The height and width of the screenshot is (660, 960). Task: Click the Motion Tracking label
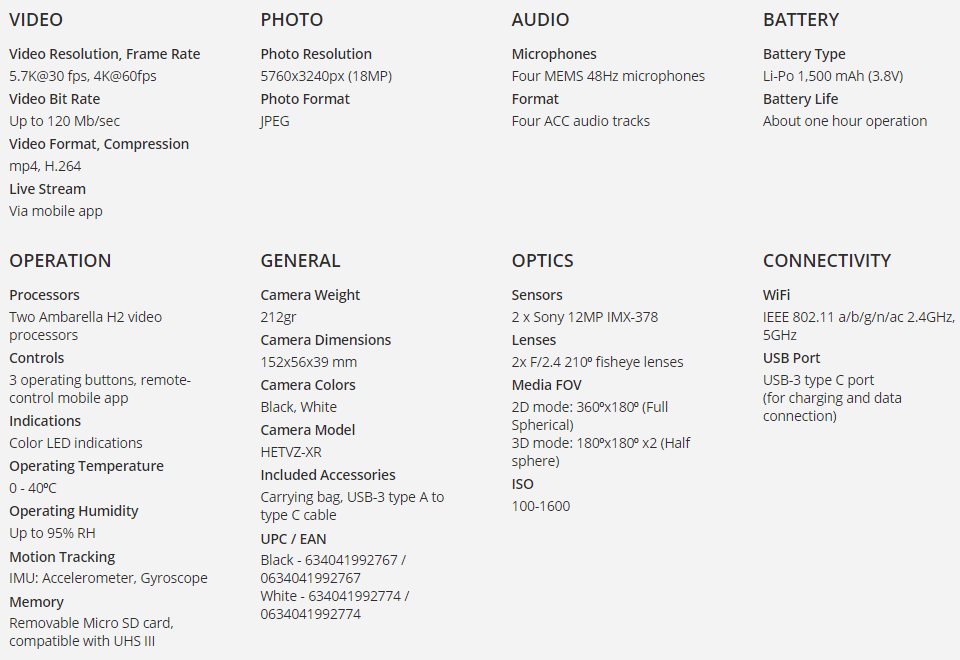pyautogui.click(x=62, y=557)
